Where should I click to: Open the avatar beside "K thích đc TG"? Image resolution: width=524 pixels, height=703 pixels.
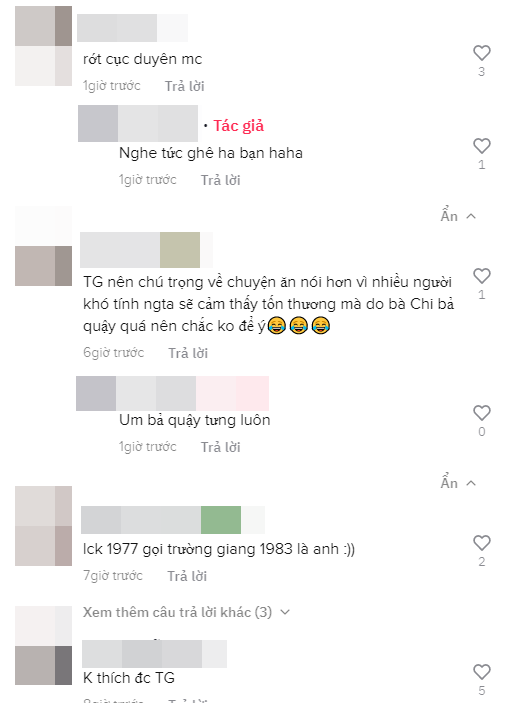pos(43,646)
